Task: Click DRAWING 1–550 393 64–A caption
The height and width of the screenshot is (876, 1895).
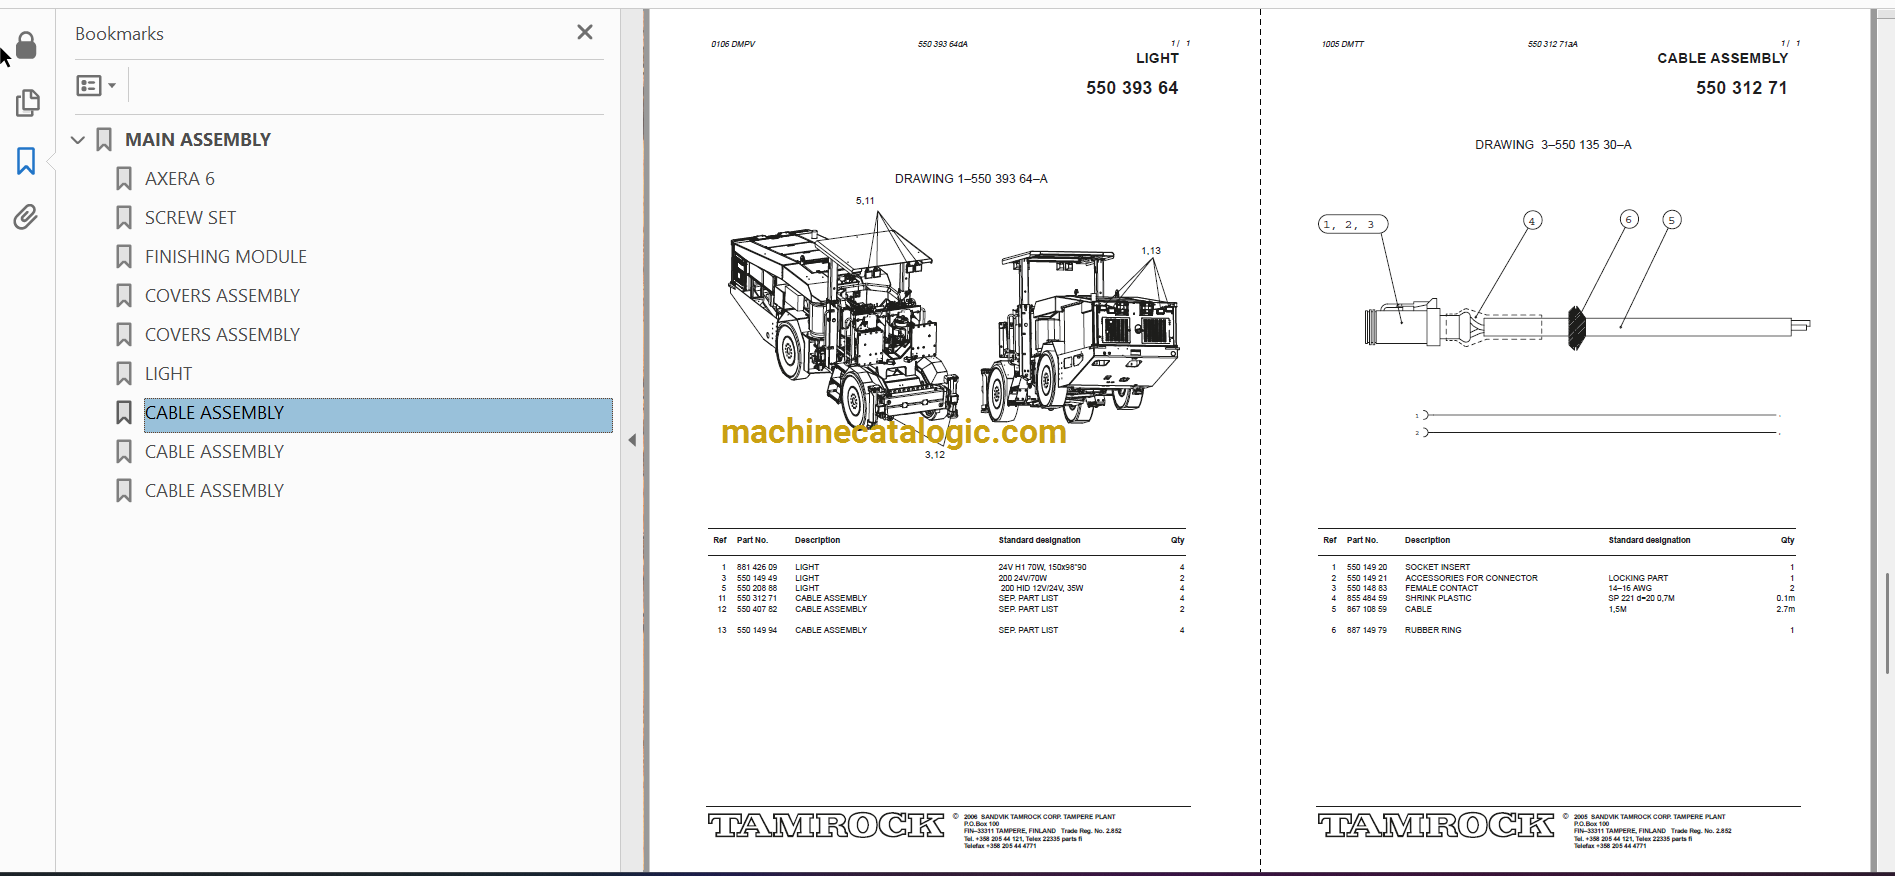Action: (971, 179)
